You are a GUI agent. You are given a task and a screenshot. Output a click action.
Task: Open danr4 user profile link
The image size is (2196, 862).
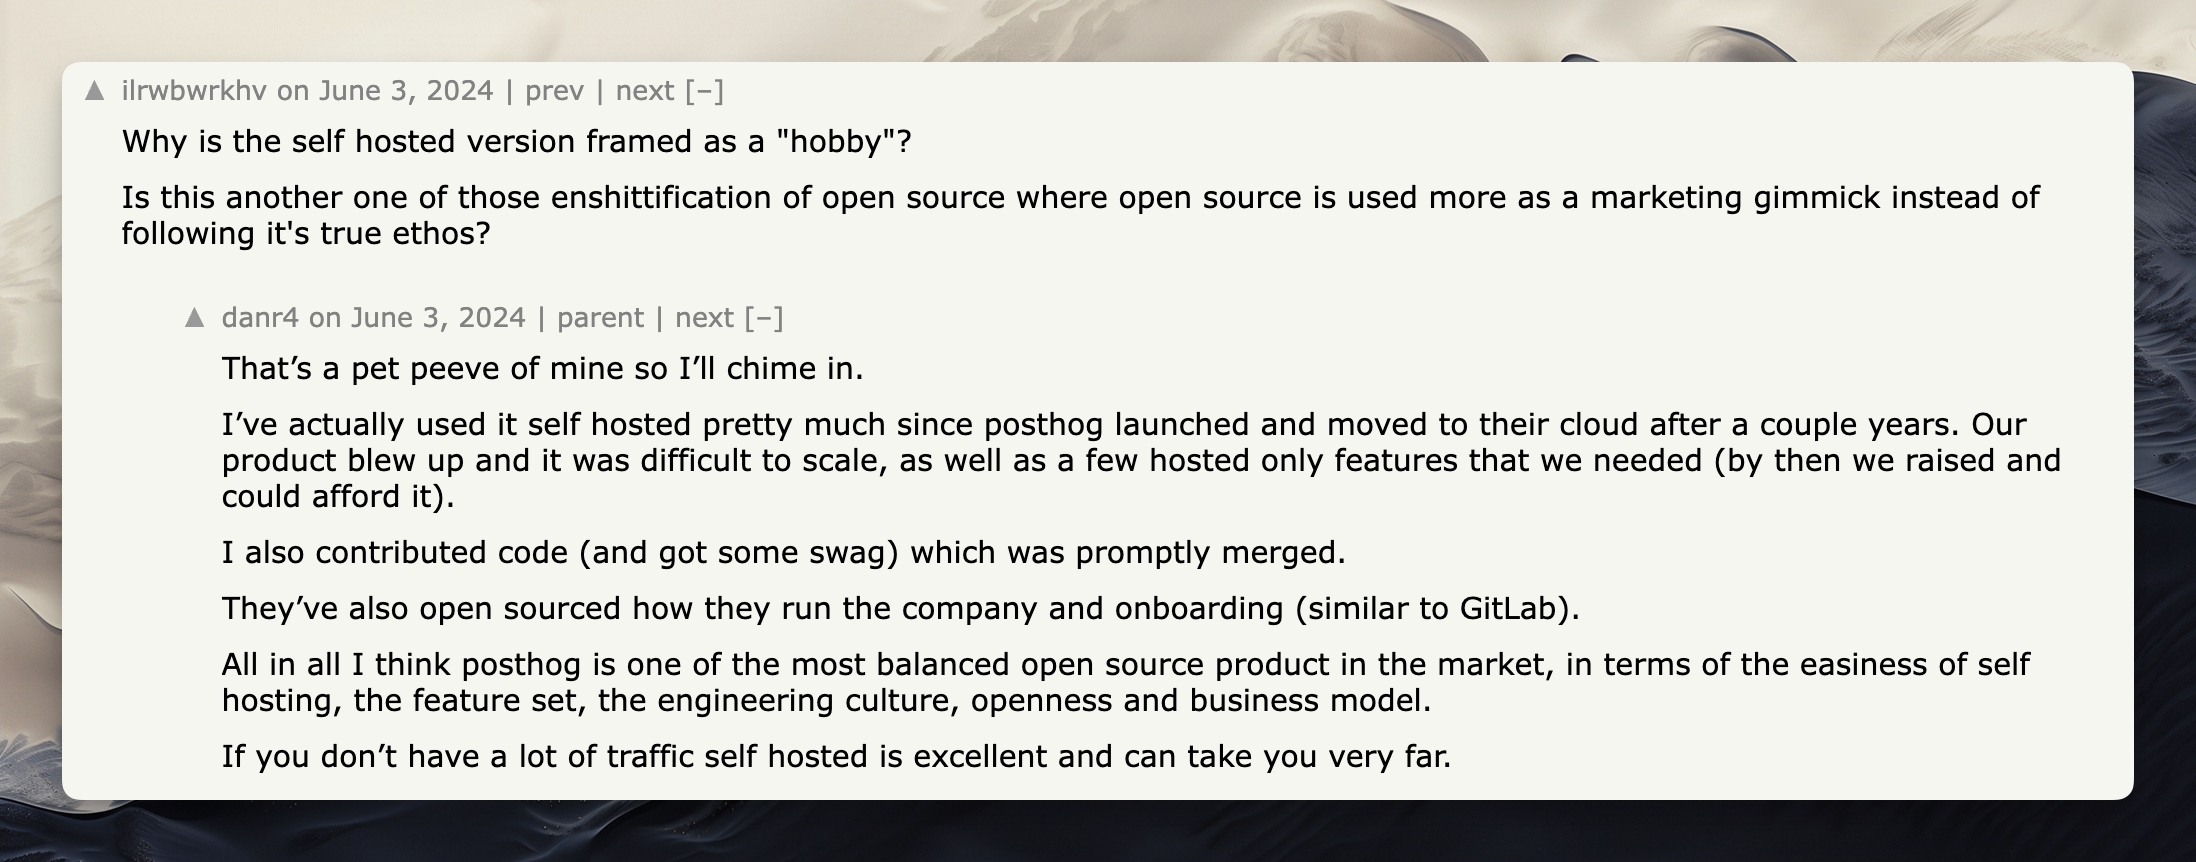click(x=260, y=318)
